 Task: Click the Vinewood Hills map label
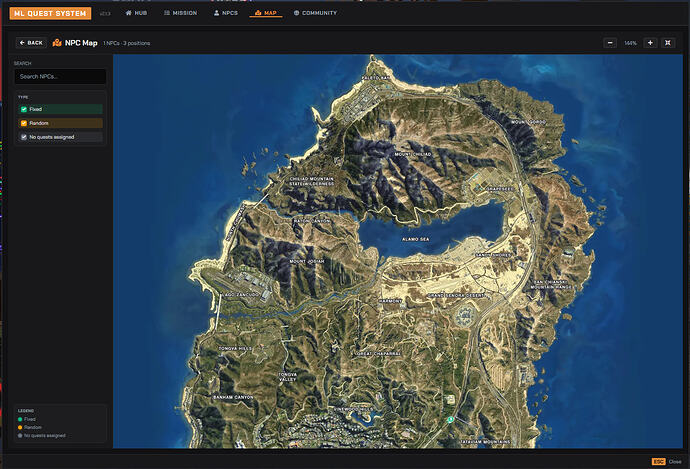pos(353,409)
